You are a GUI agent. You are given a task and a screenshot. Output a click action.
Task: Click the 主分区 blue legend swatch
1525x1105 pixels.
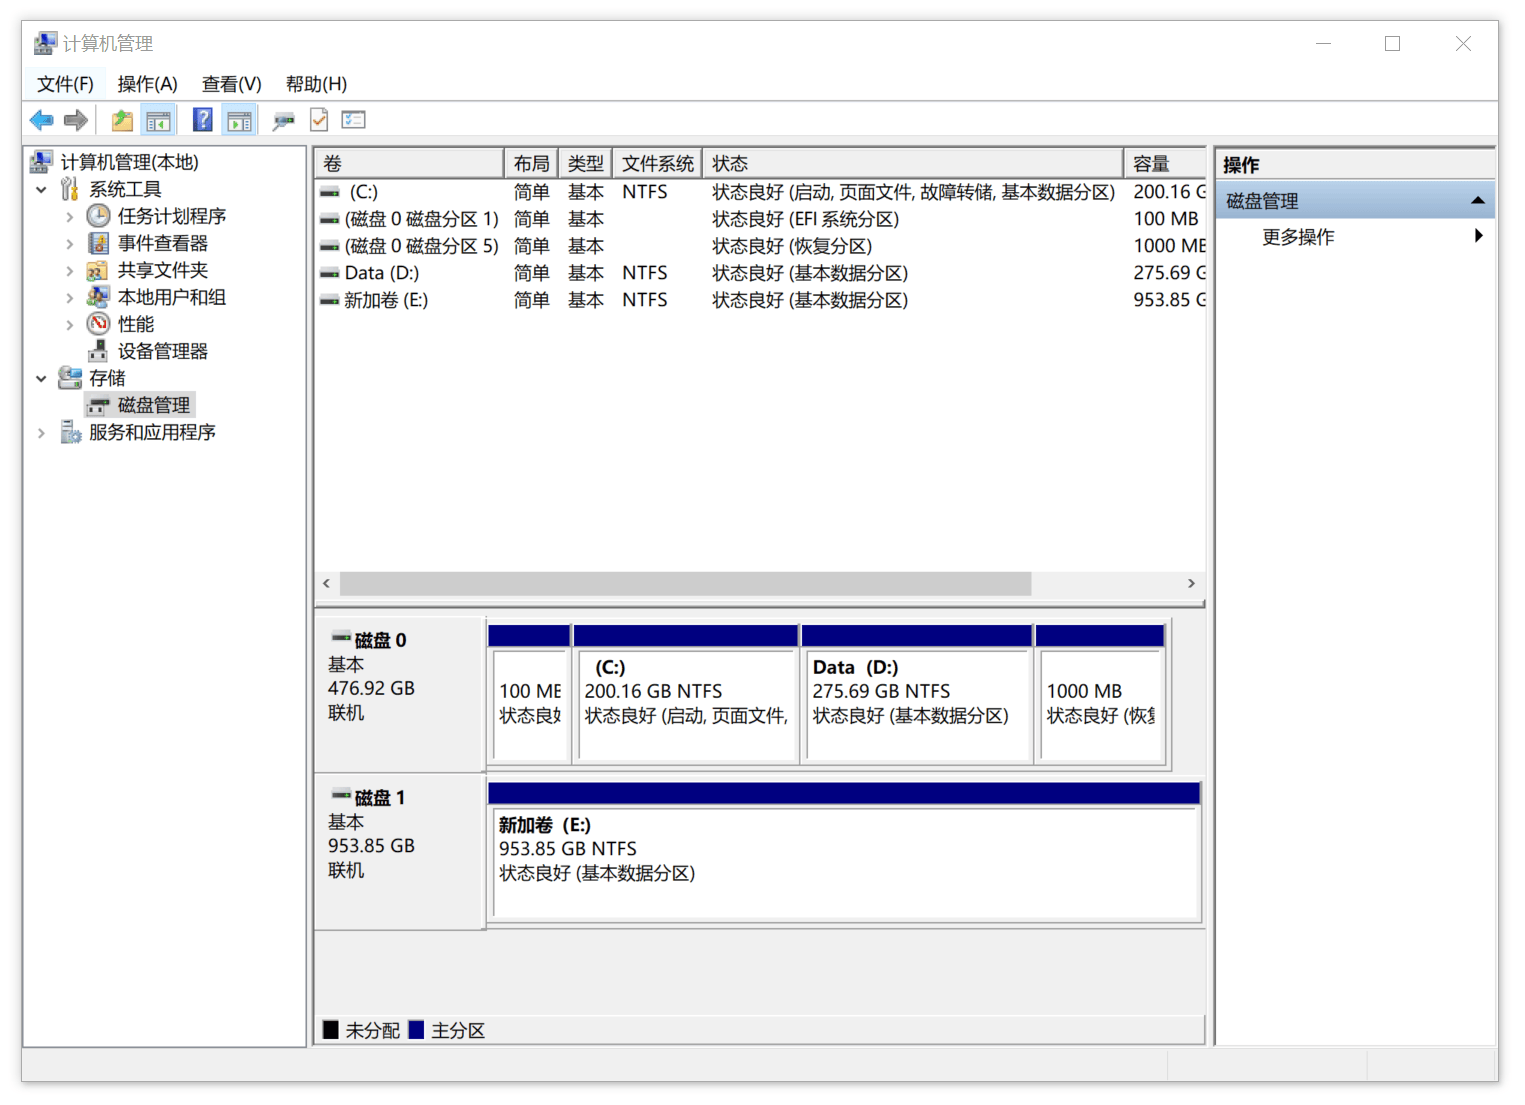(417, 1030)
